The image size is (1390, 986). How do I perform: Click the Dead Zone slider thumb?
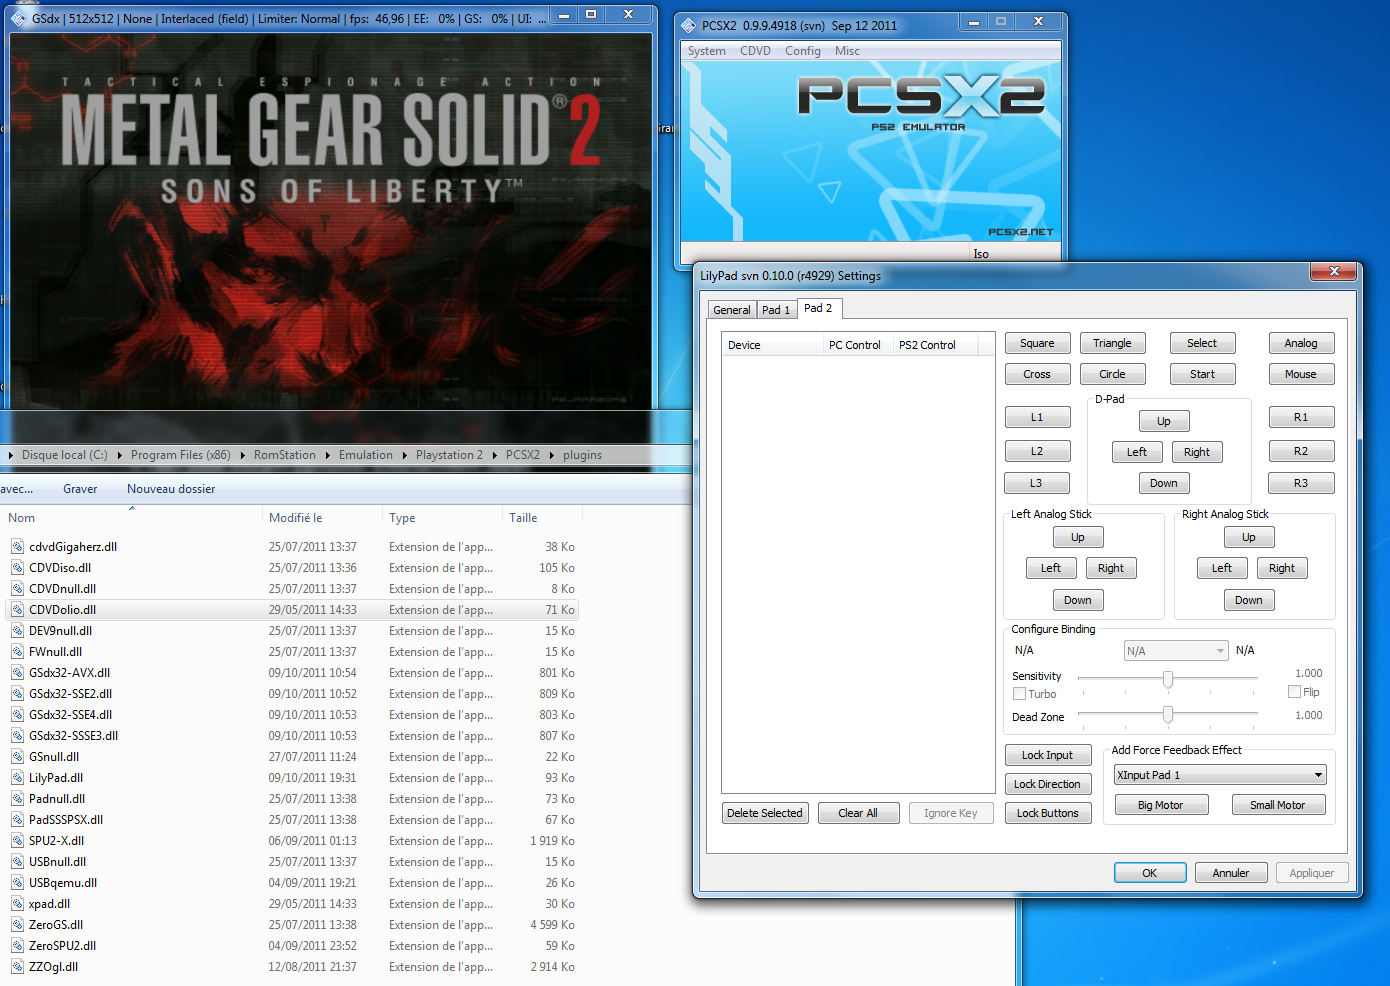[1167, 715]
